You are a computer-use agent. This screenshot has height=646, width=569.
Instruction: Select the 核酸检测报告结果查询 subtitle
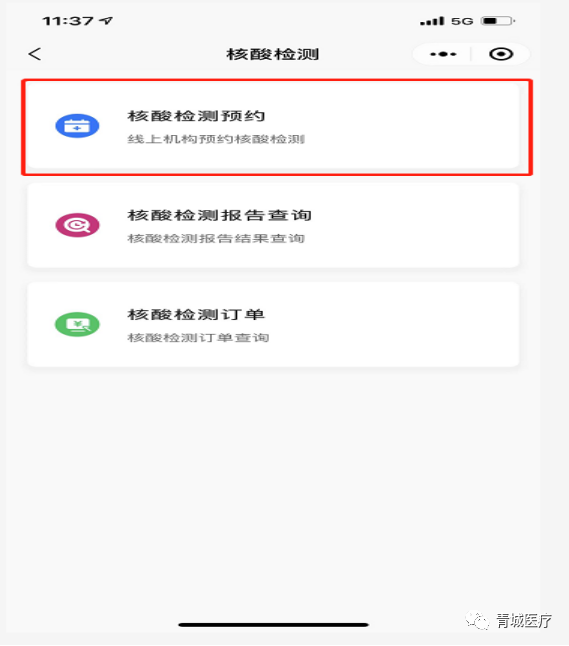[x=216, y=239]
